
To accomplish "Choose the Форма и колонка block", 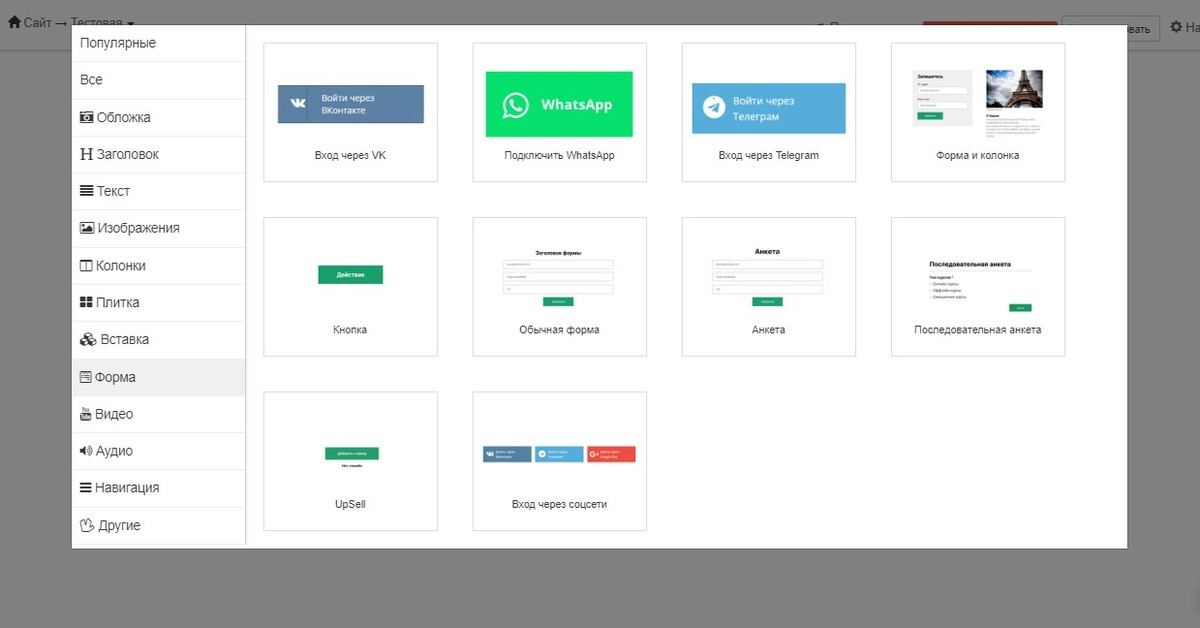I will pyautogui.click(x=978, y=112).
